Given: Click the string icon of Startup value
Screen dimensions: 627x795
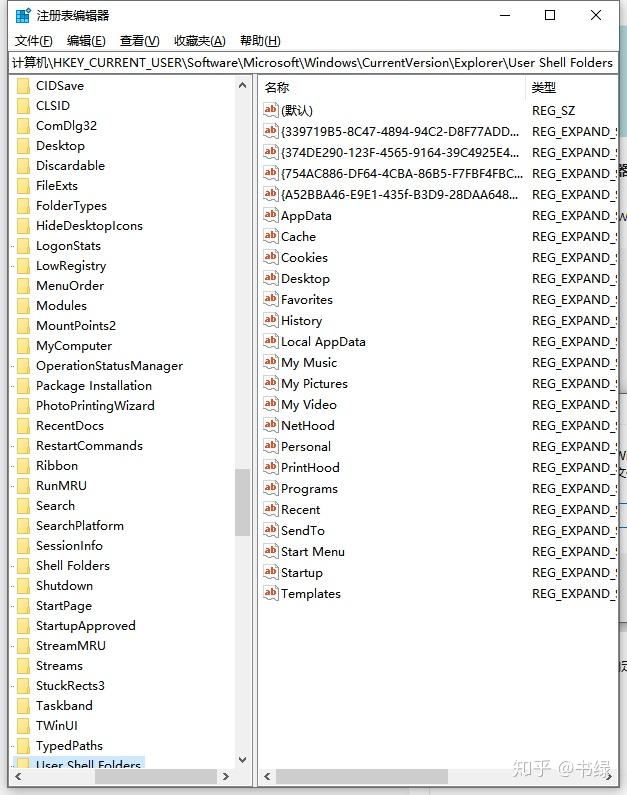Looking at the screenshot, I should (x=271, y=572).
